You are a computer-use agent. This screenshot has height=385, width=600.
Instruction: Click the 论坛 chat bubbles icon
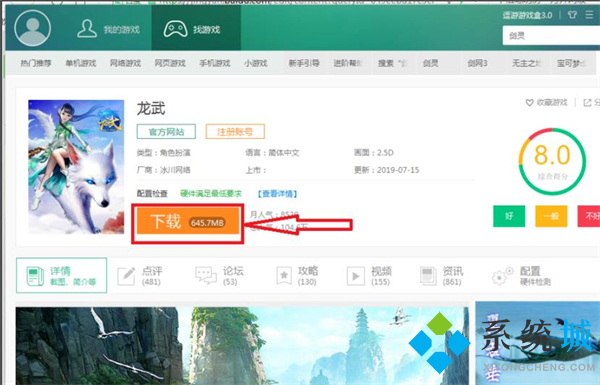click(x=206, y=276)
